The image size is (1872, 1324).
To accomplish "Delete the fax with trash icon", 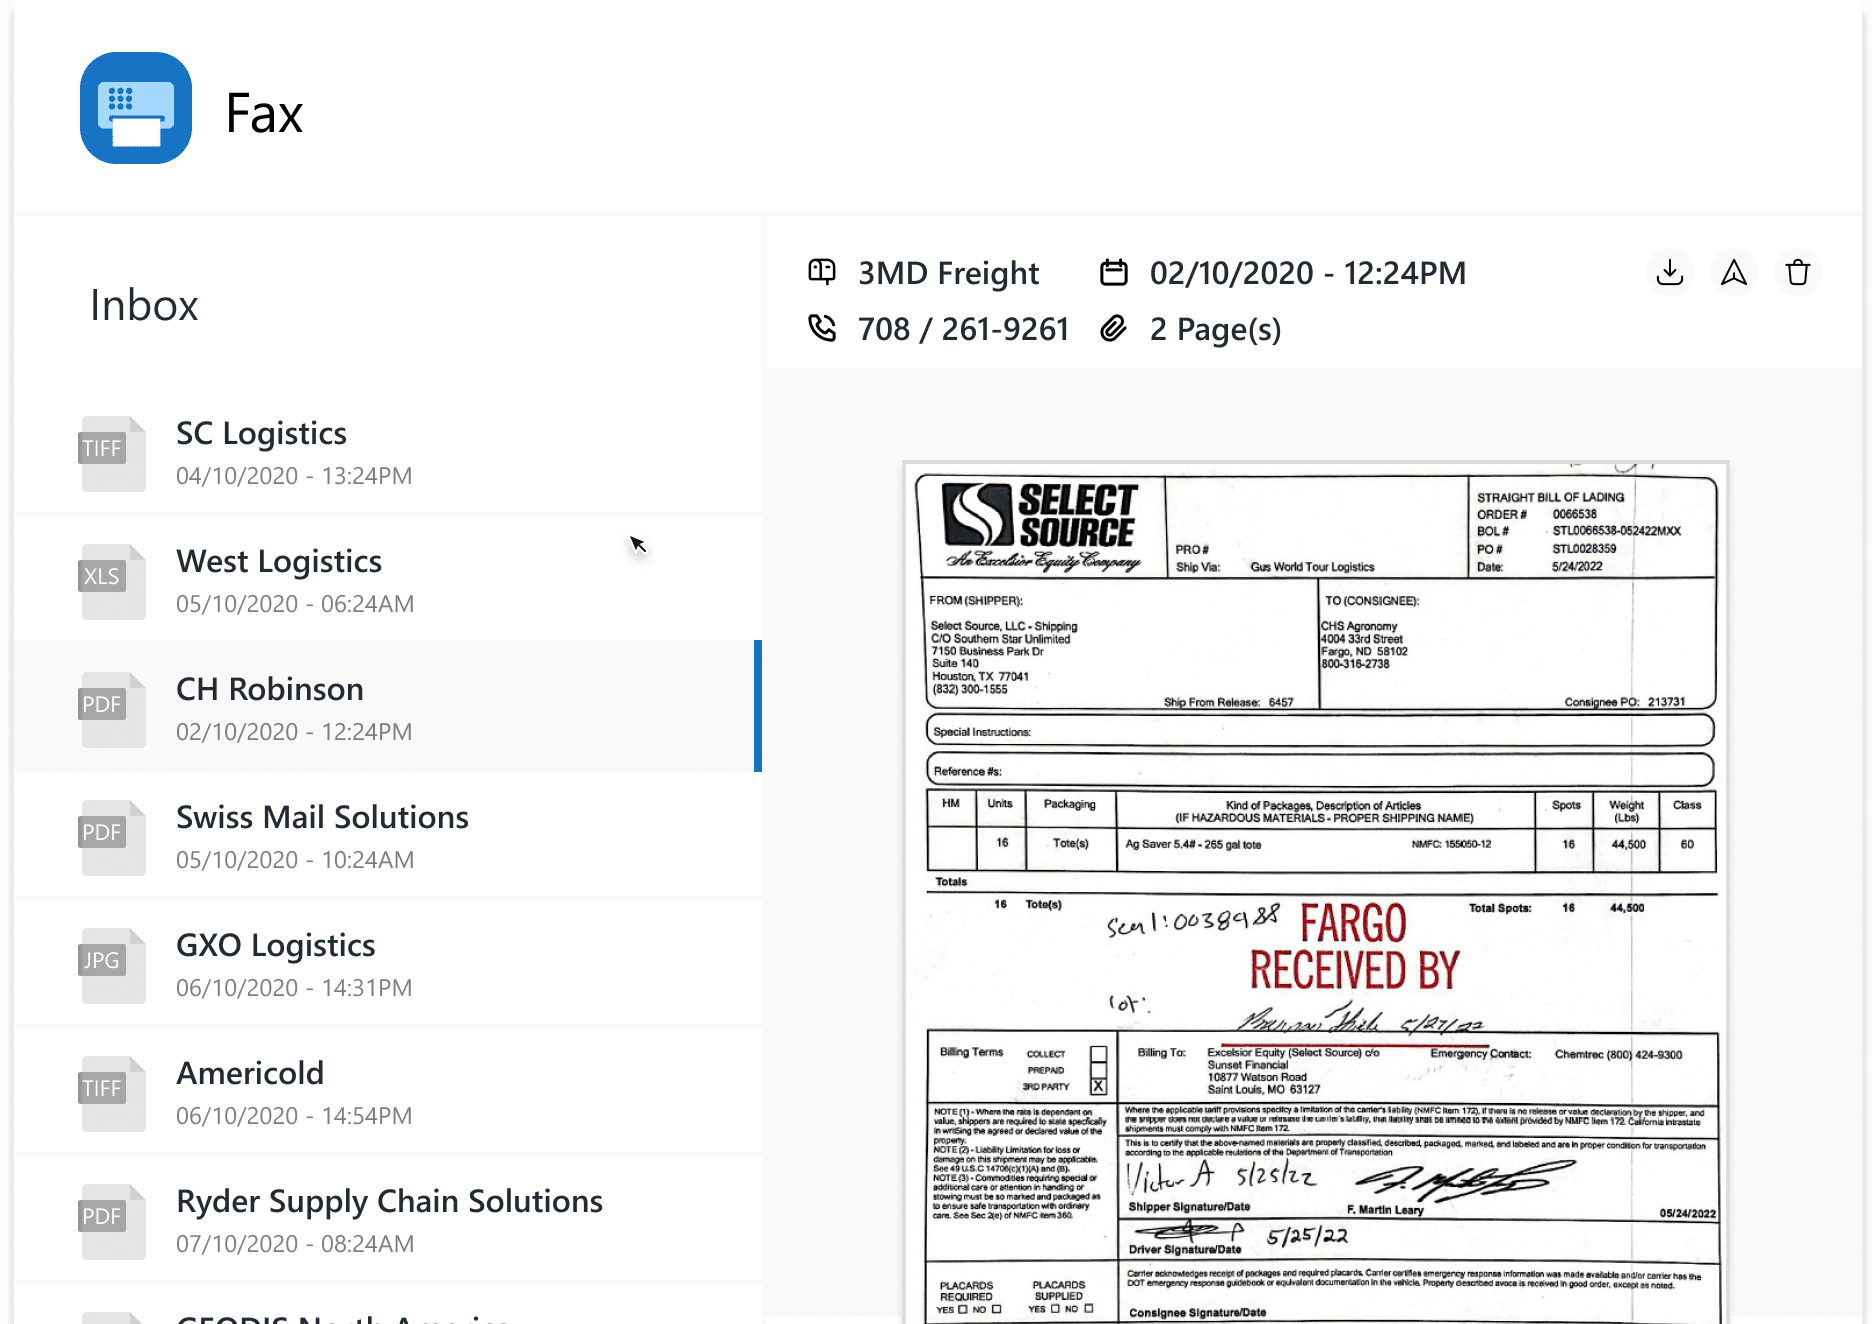I will (x=1798, y=272).
